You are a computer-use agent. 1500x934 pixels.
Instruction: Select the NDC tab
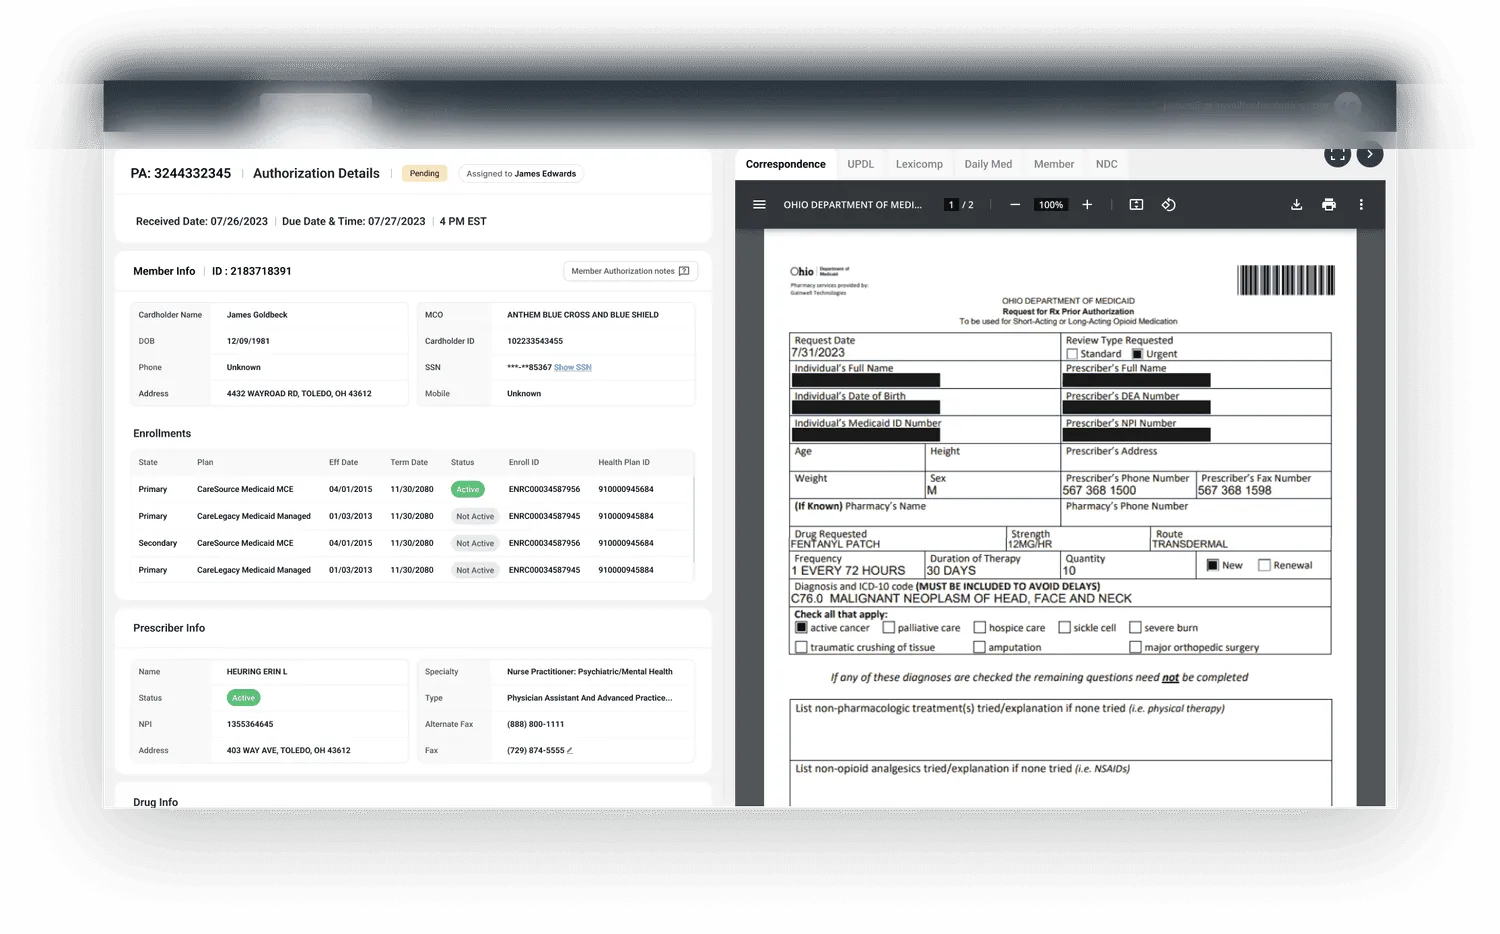1107,164
